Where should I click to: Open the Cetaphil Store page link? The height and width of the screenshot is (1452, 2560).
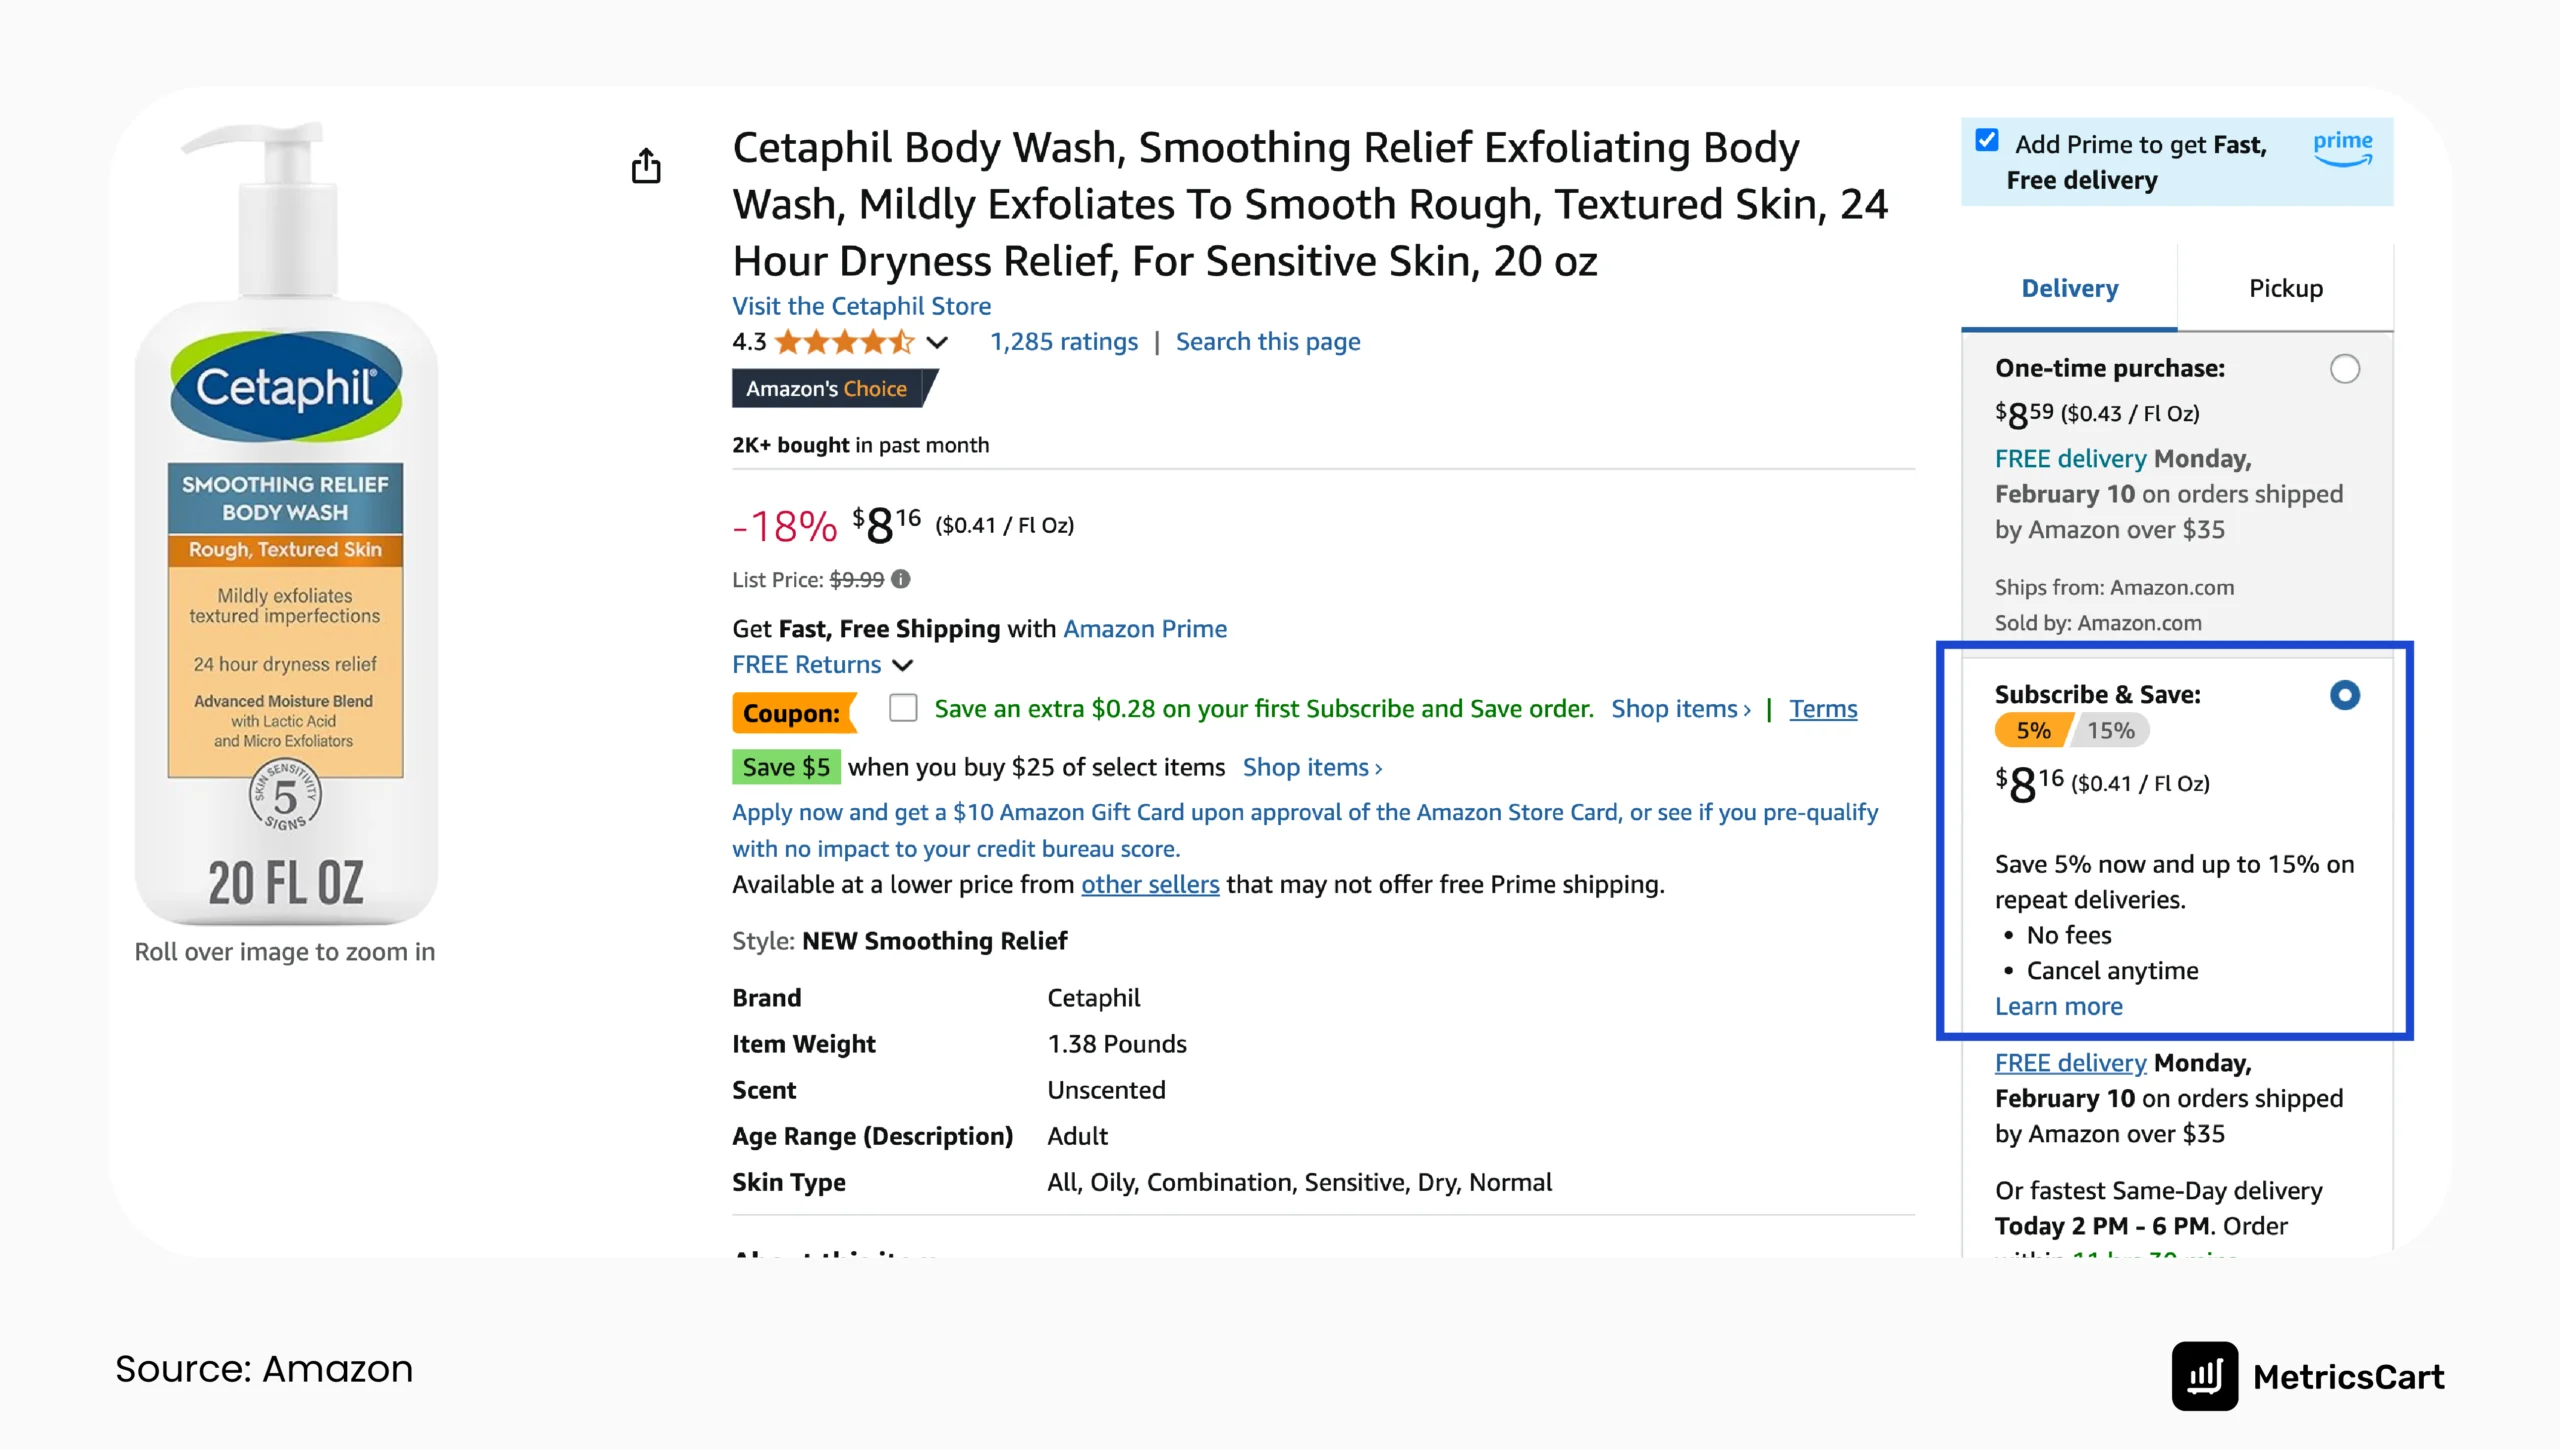tap(862, 304)
